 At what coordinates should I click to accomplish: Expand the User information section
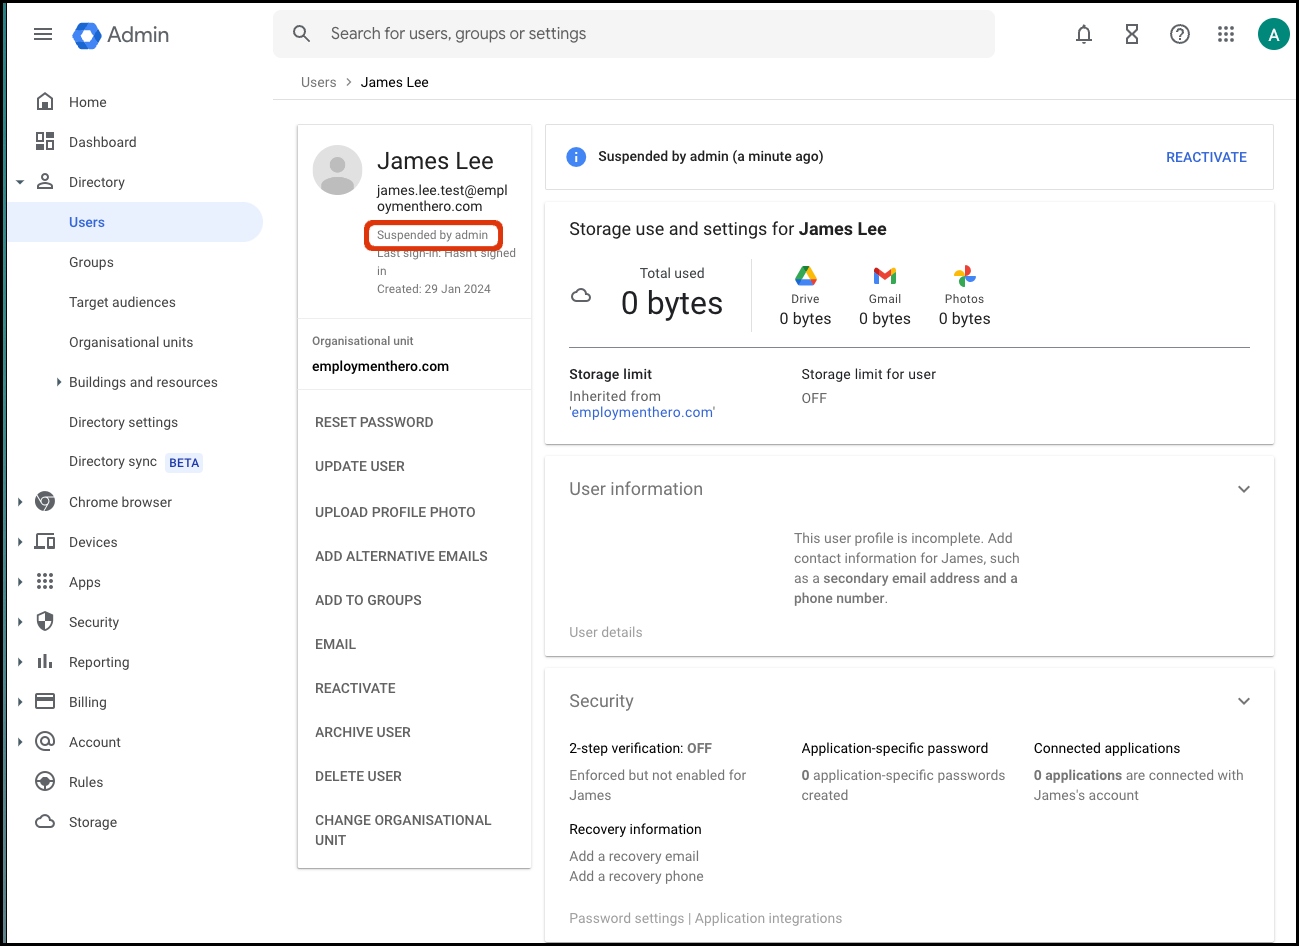point(1243,489)
